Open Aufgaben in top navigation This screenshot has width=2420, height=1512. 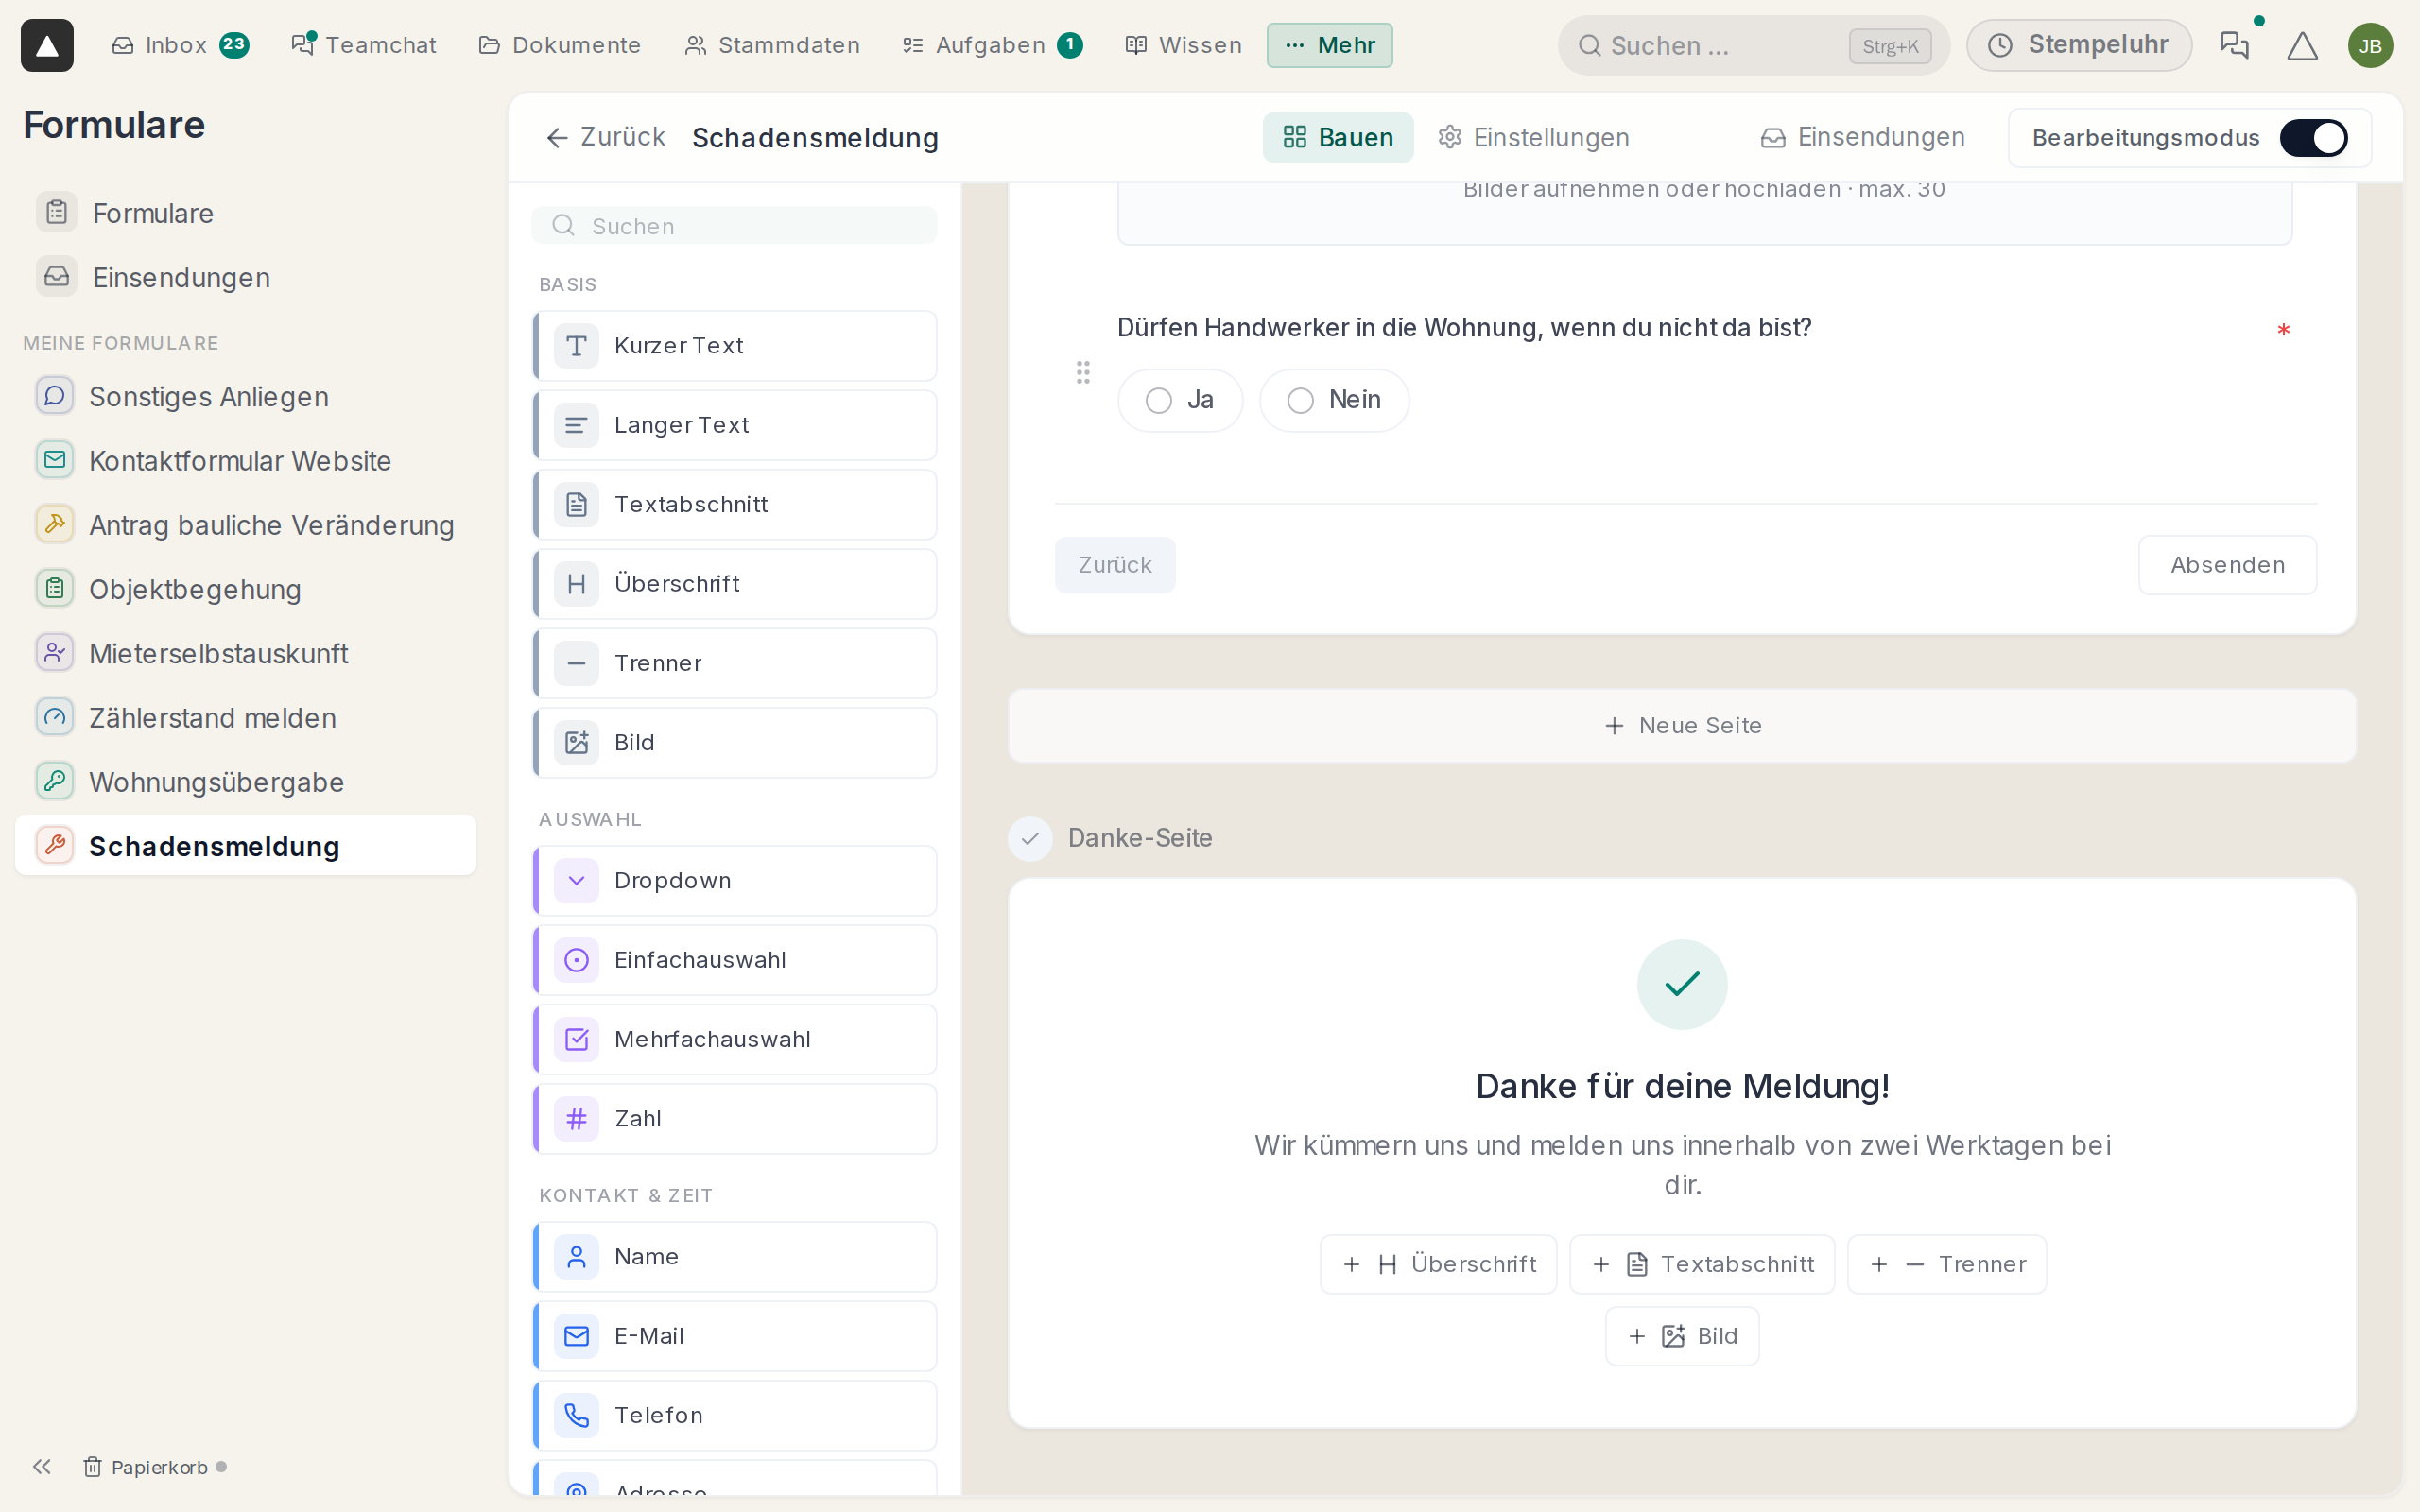[x=992, y=45]
